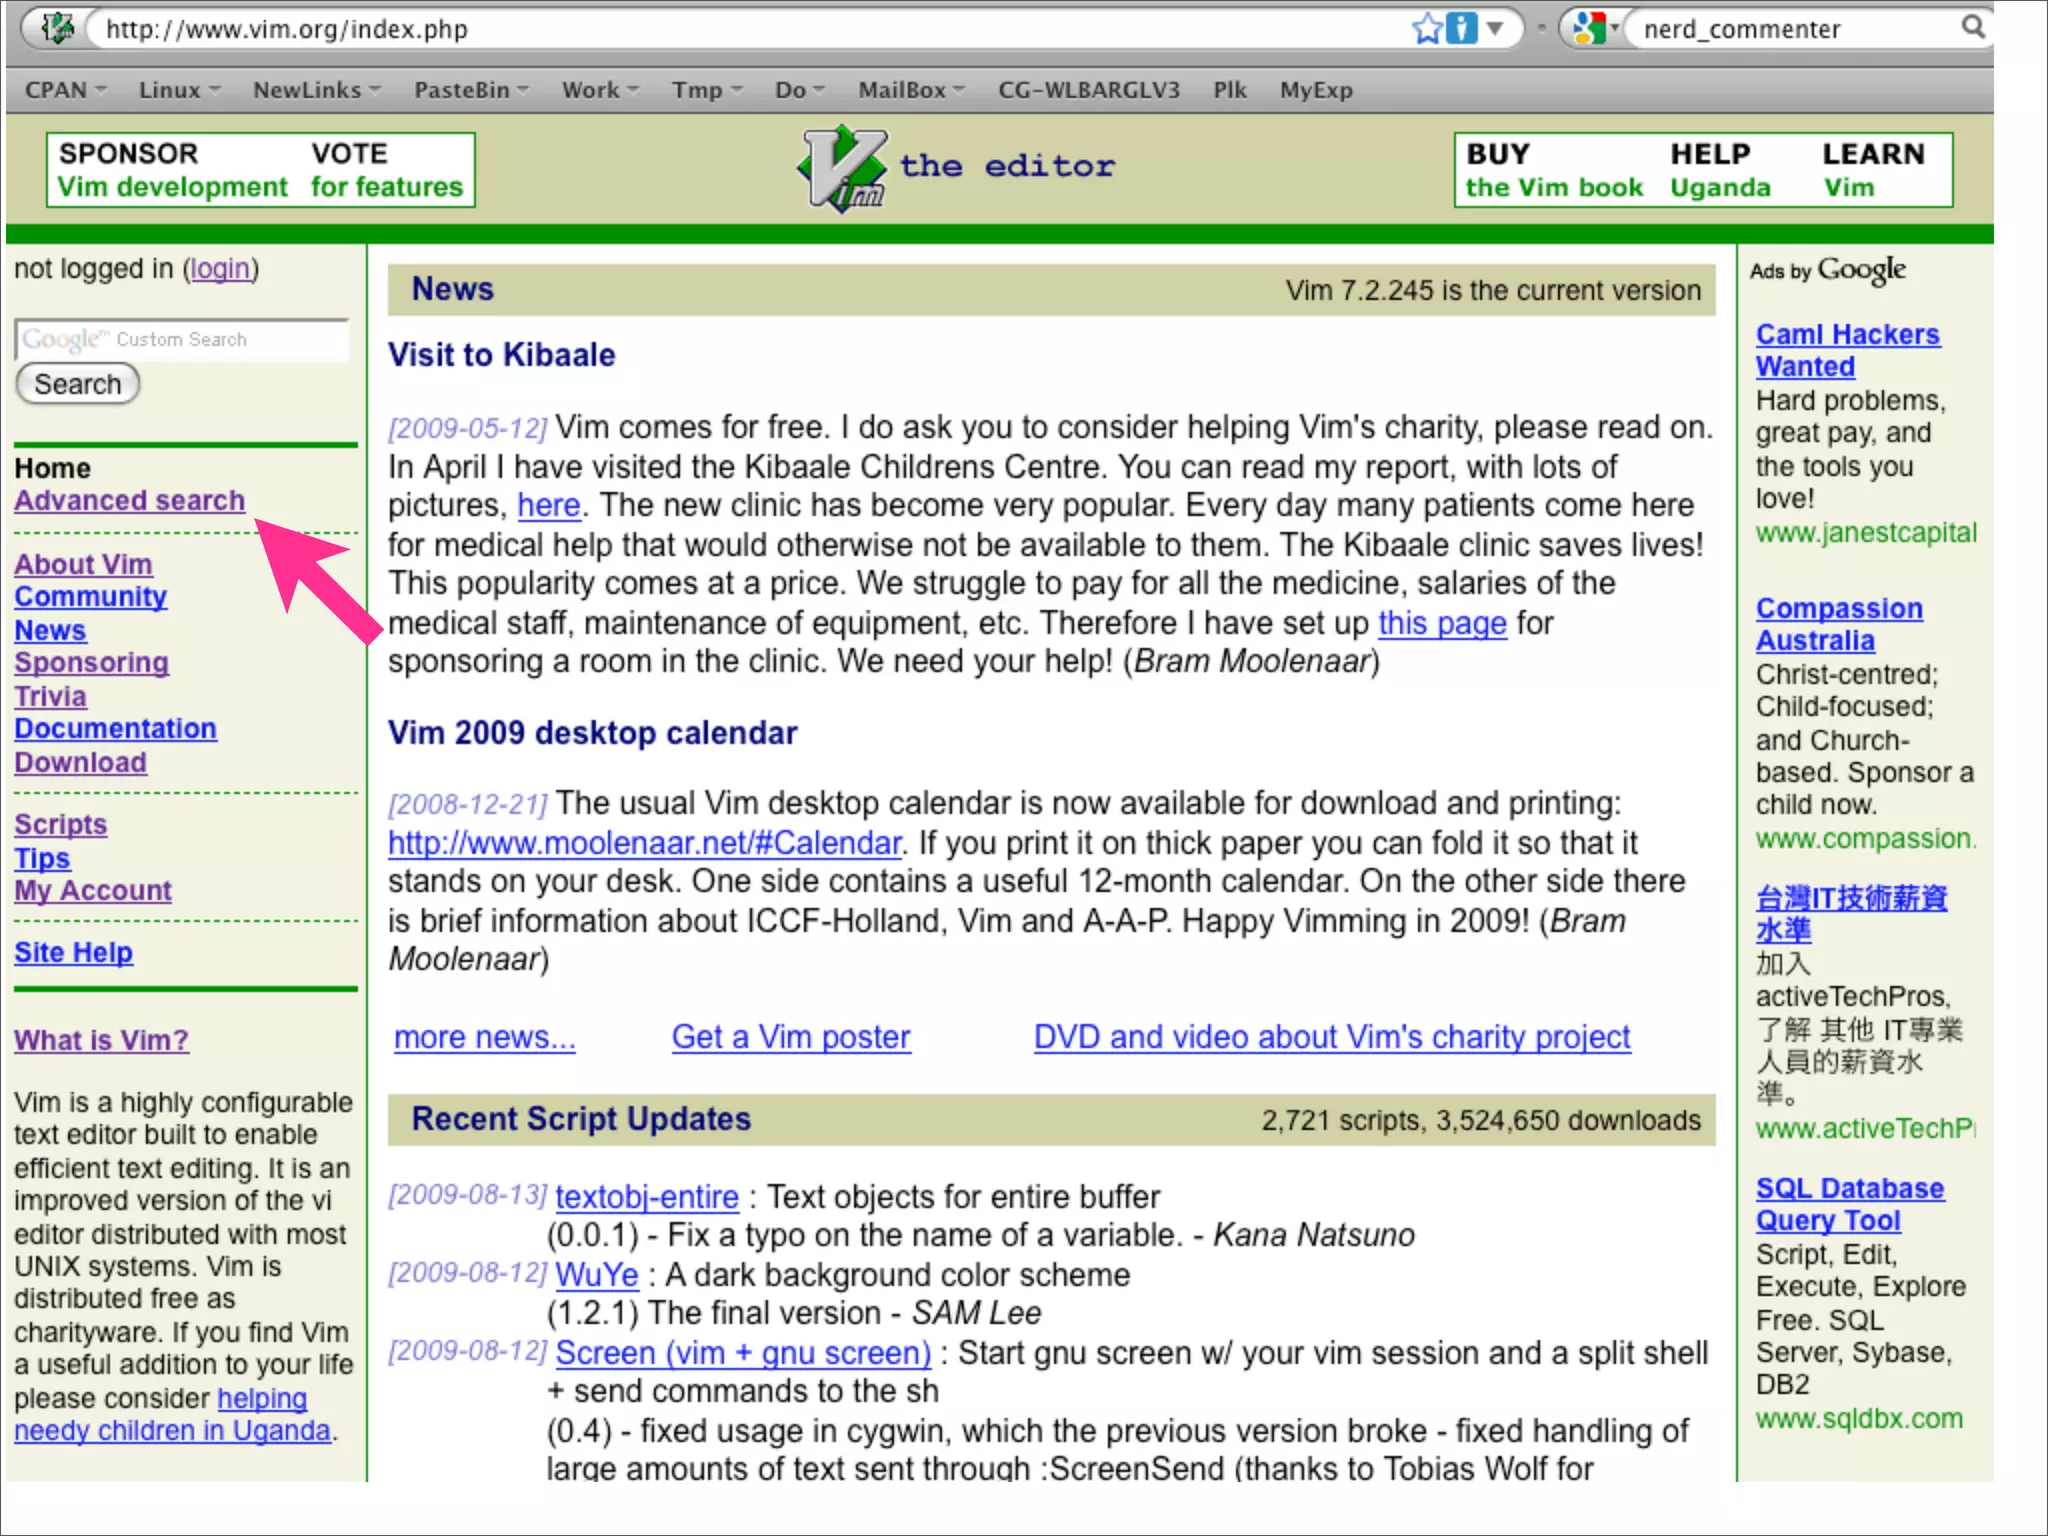
Task: Open the textobj-entire script link
Action: click(646, 1197)
